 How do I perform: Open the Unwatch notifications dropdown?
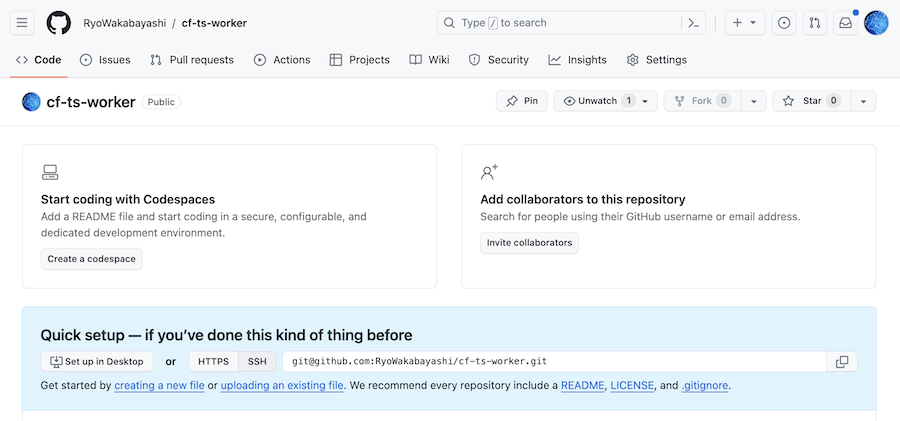[606, 101]
